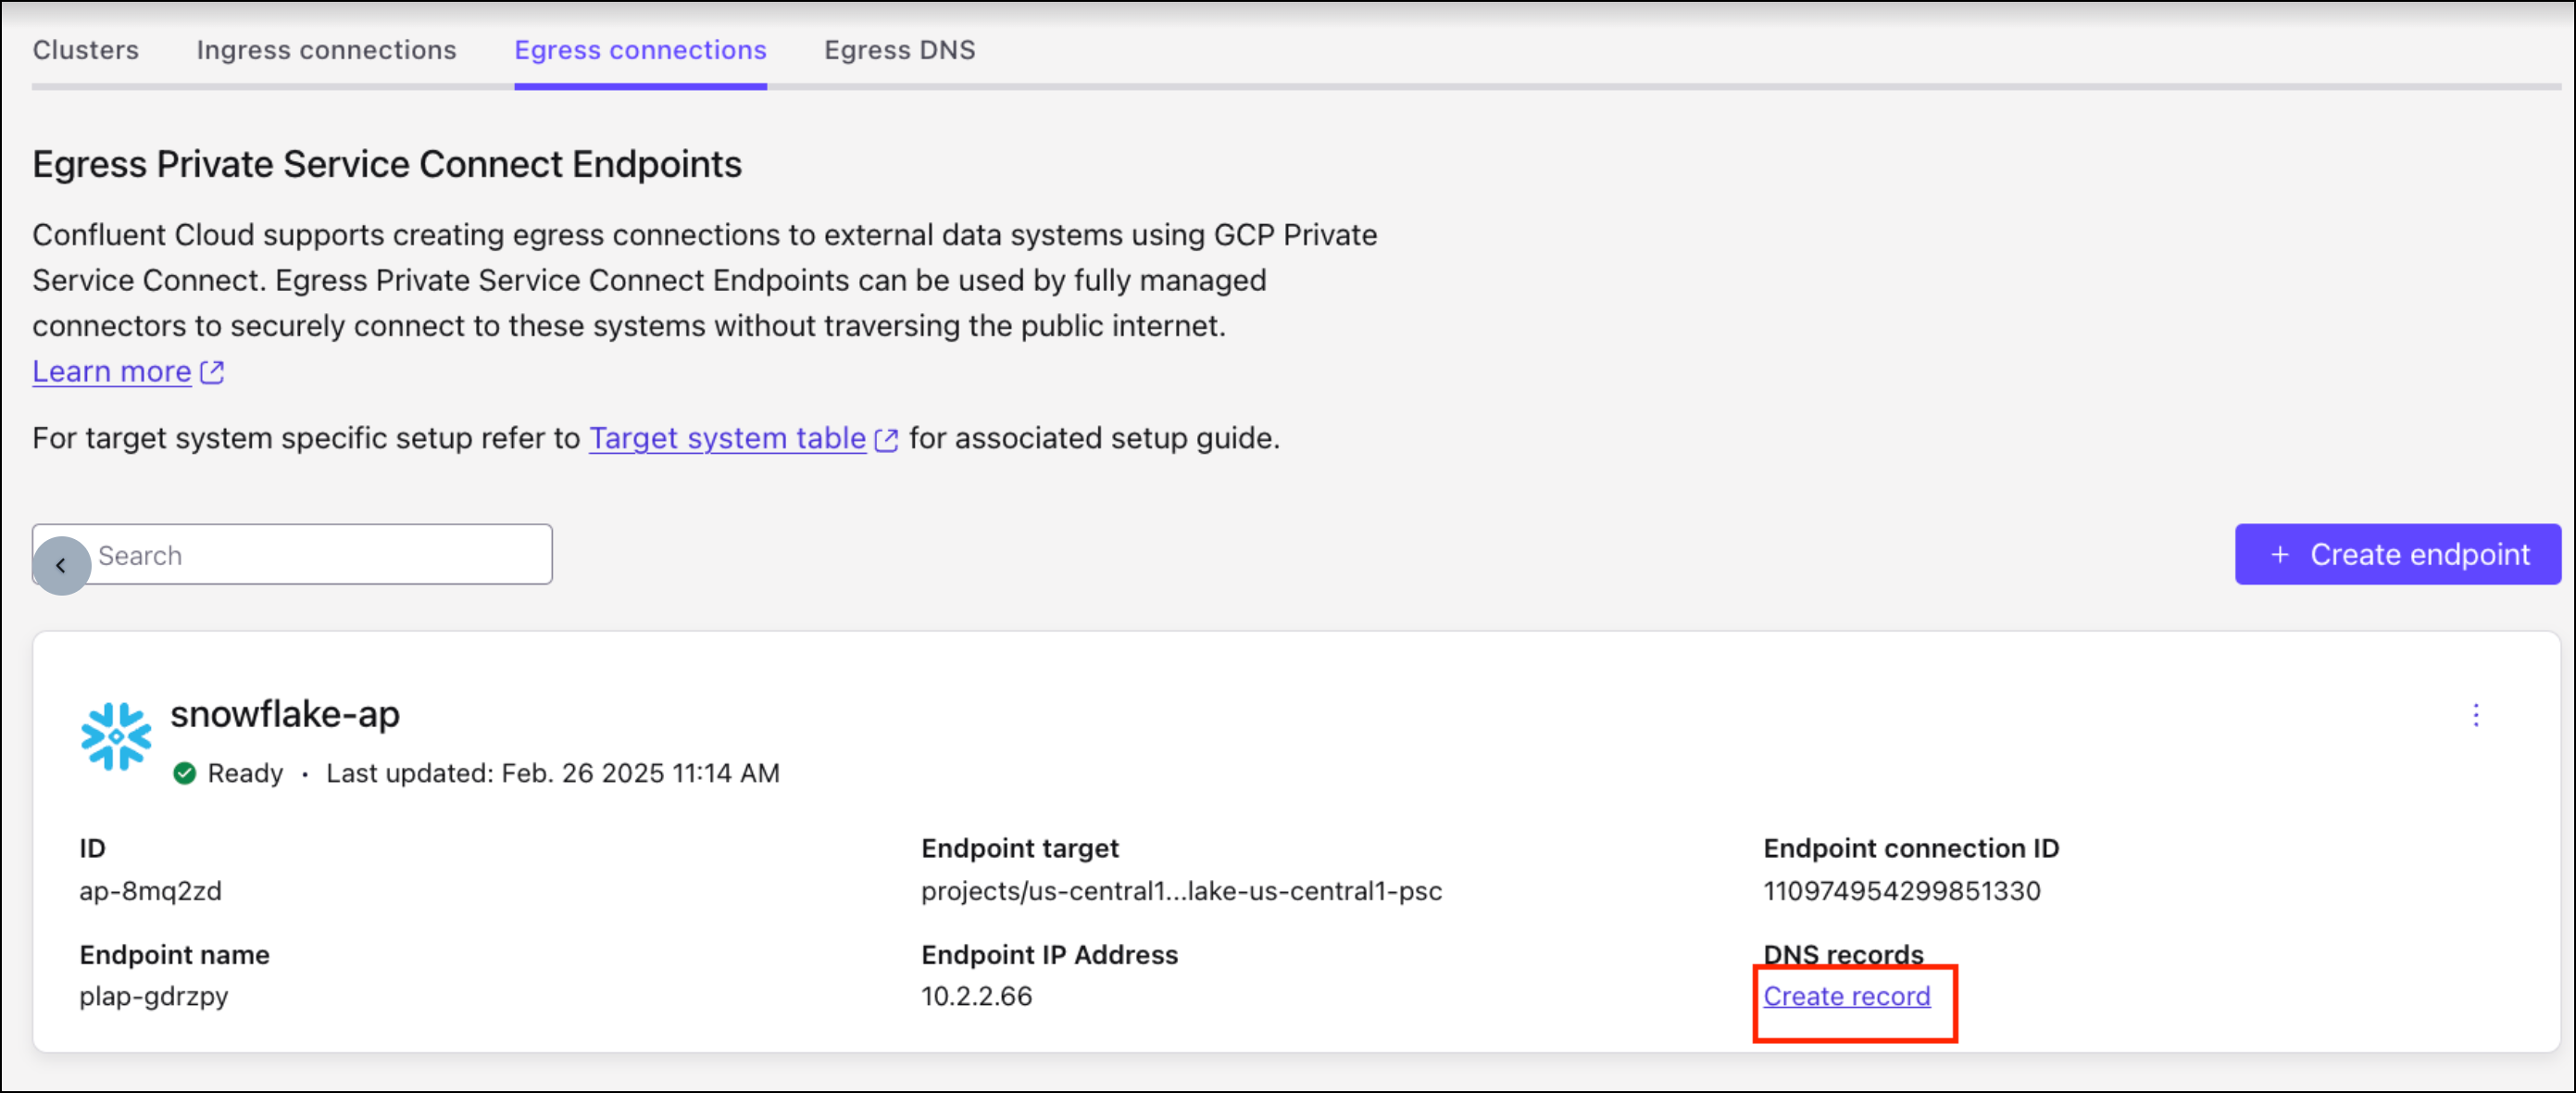2576x1093 pixels.
Task: Select the endpoint ID ap-8mq2zd
Action: tap(151, 891)
